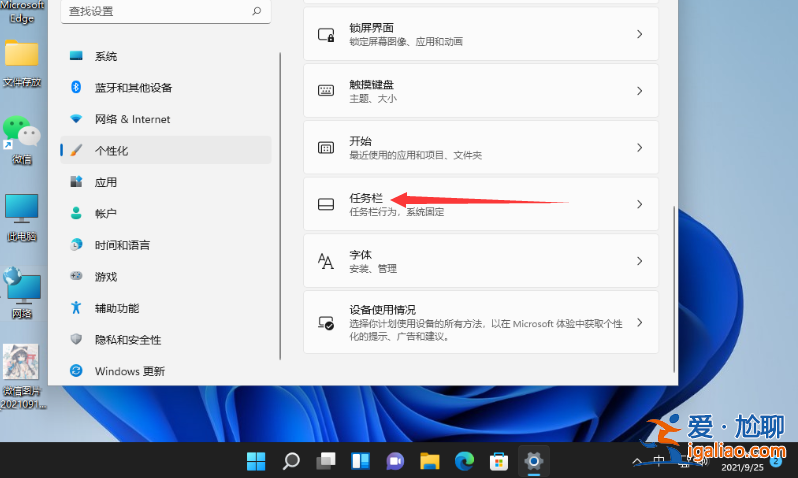Viewport: 798px width, 478px height.
Task: Click the 游戏 controller icon
Action: click(76, 276)
